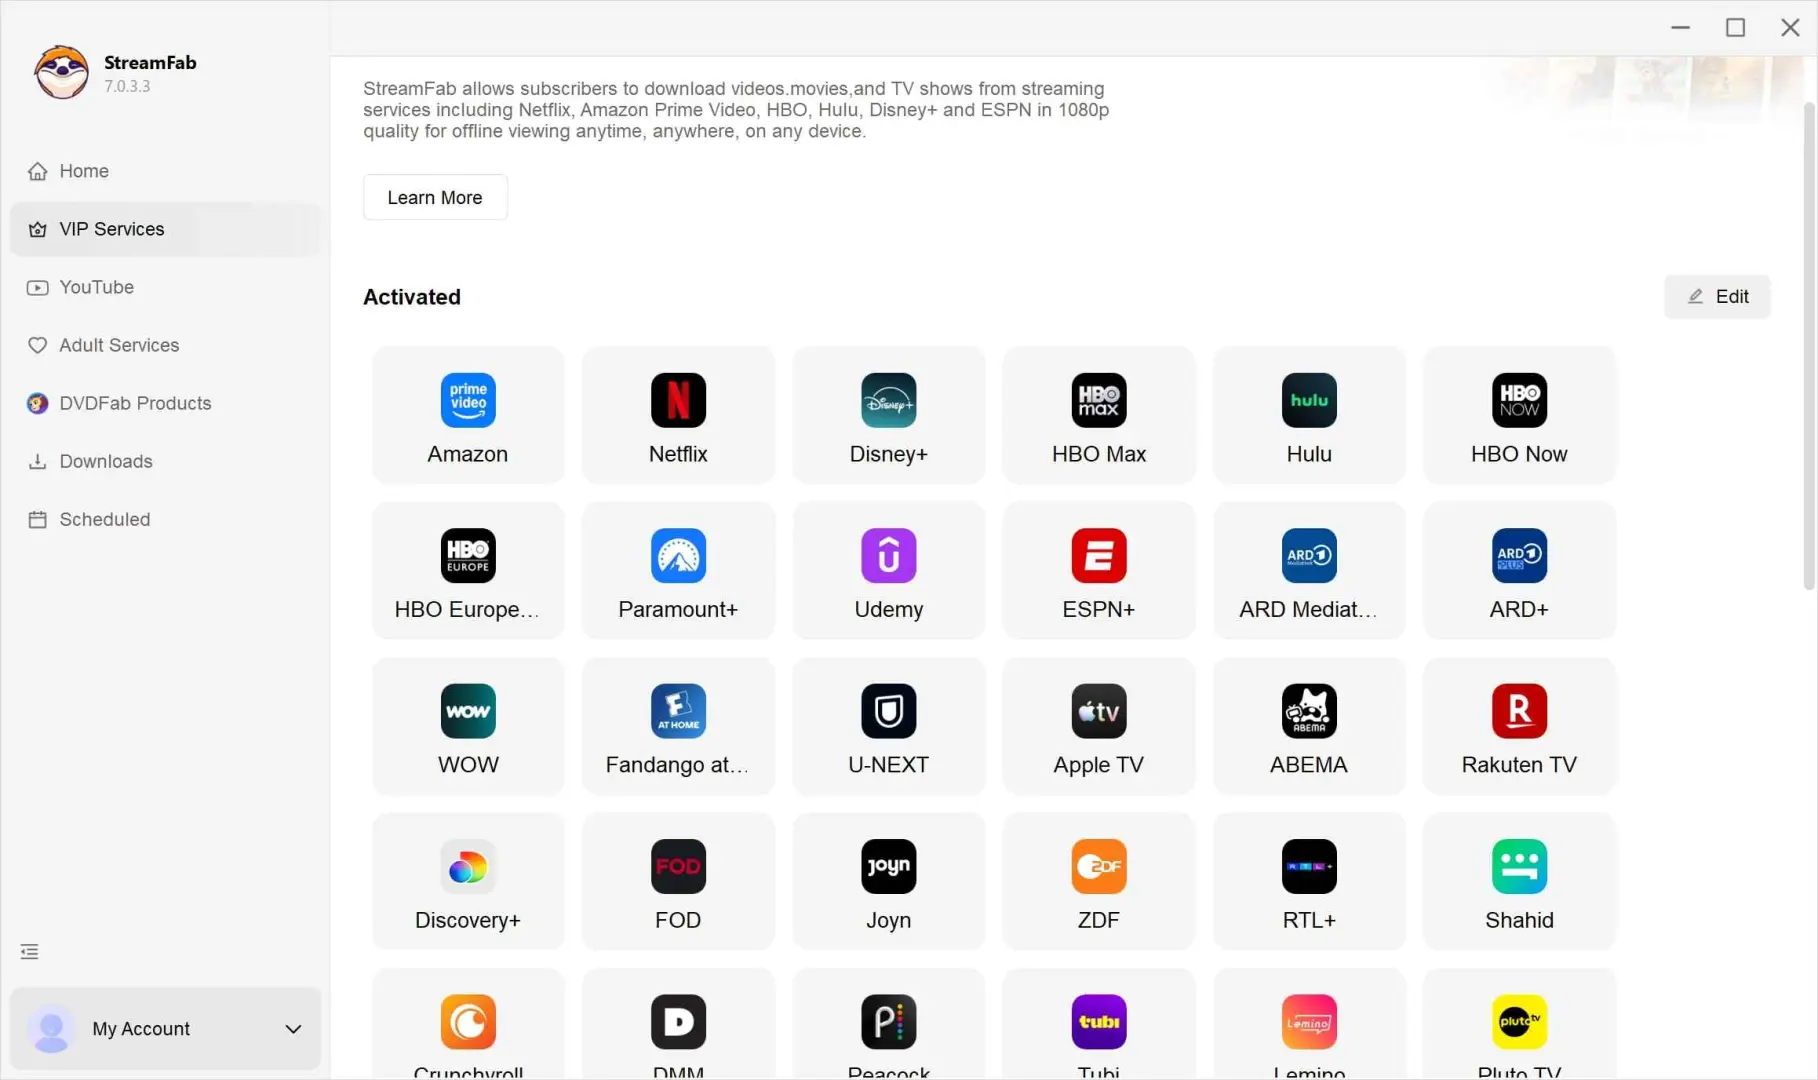Select the Shahid service icon
Screen dimensions: 1818x1080
[x=1519, y=866]
